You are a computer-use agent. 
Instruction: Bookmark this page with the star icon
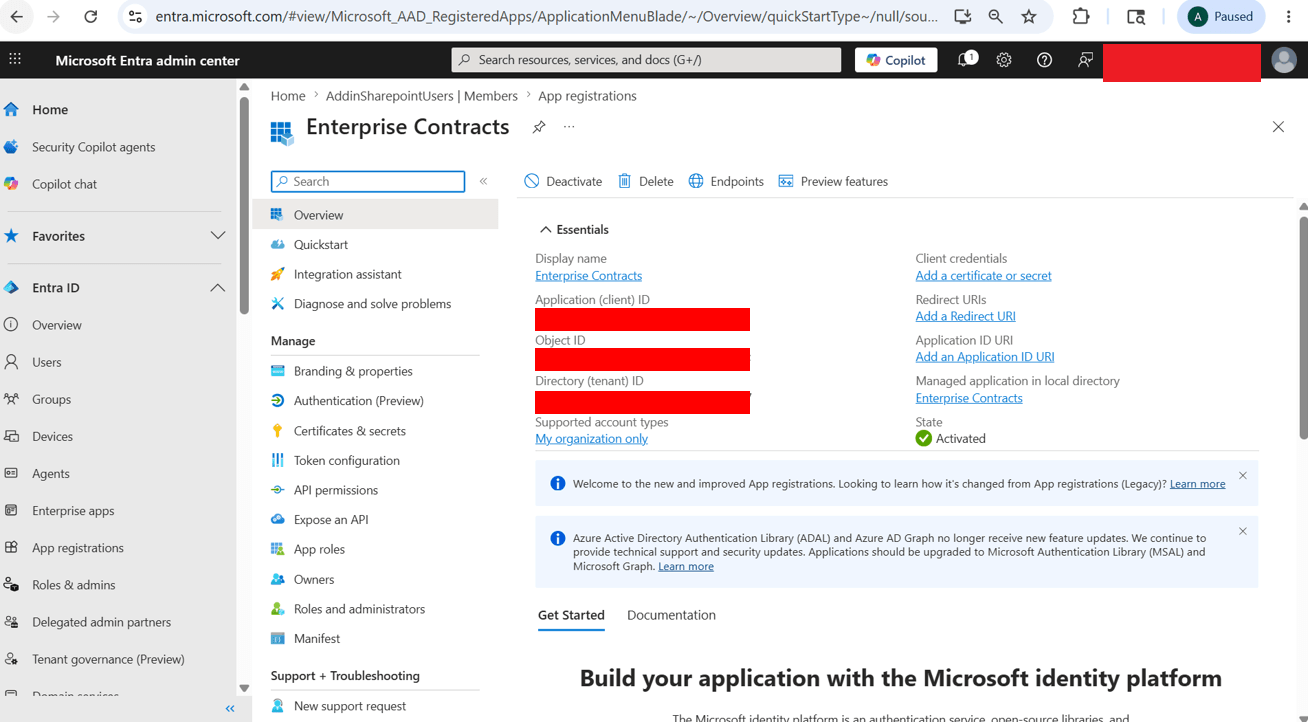tap(1029, 17)
